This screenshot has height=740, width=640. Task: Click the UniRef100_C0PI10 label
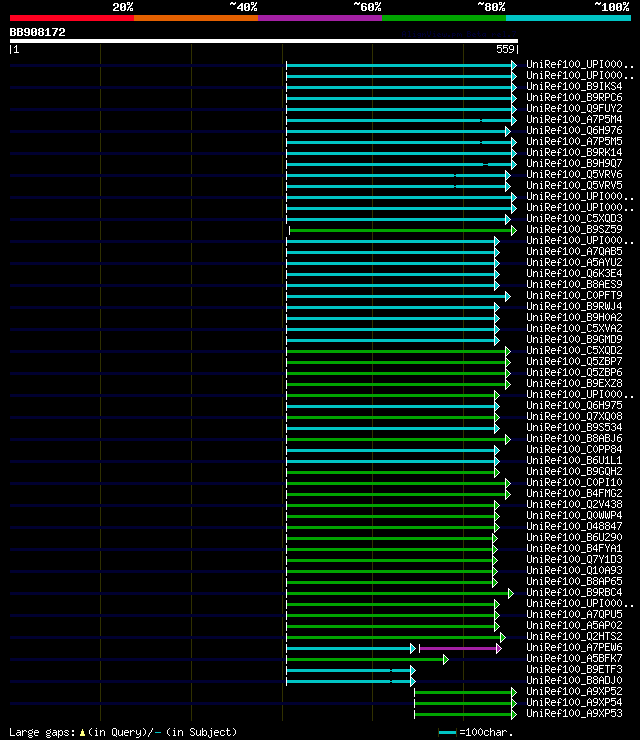click(x=574, y=482)
